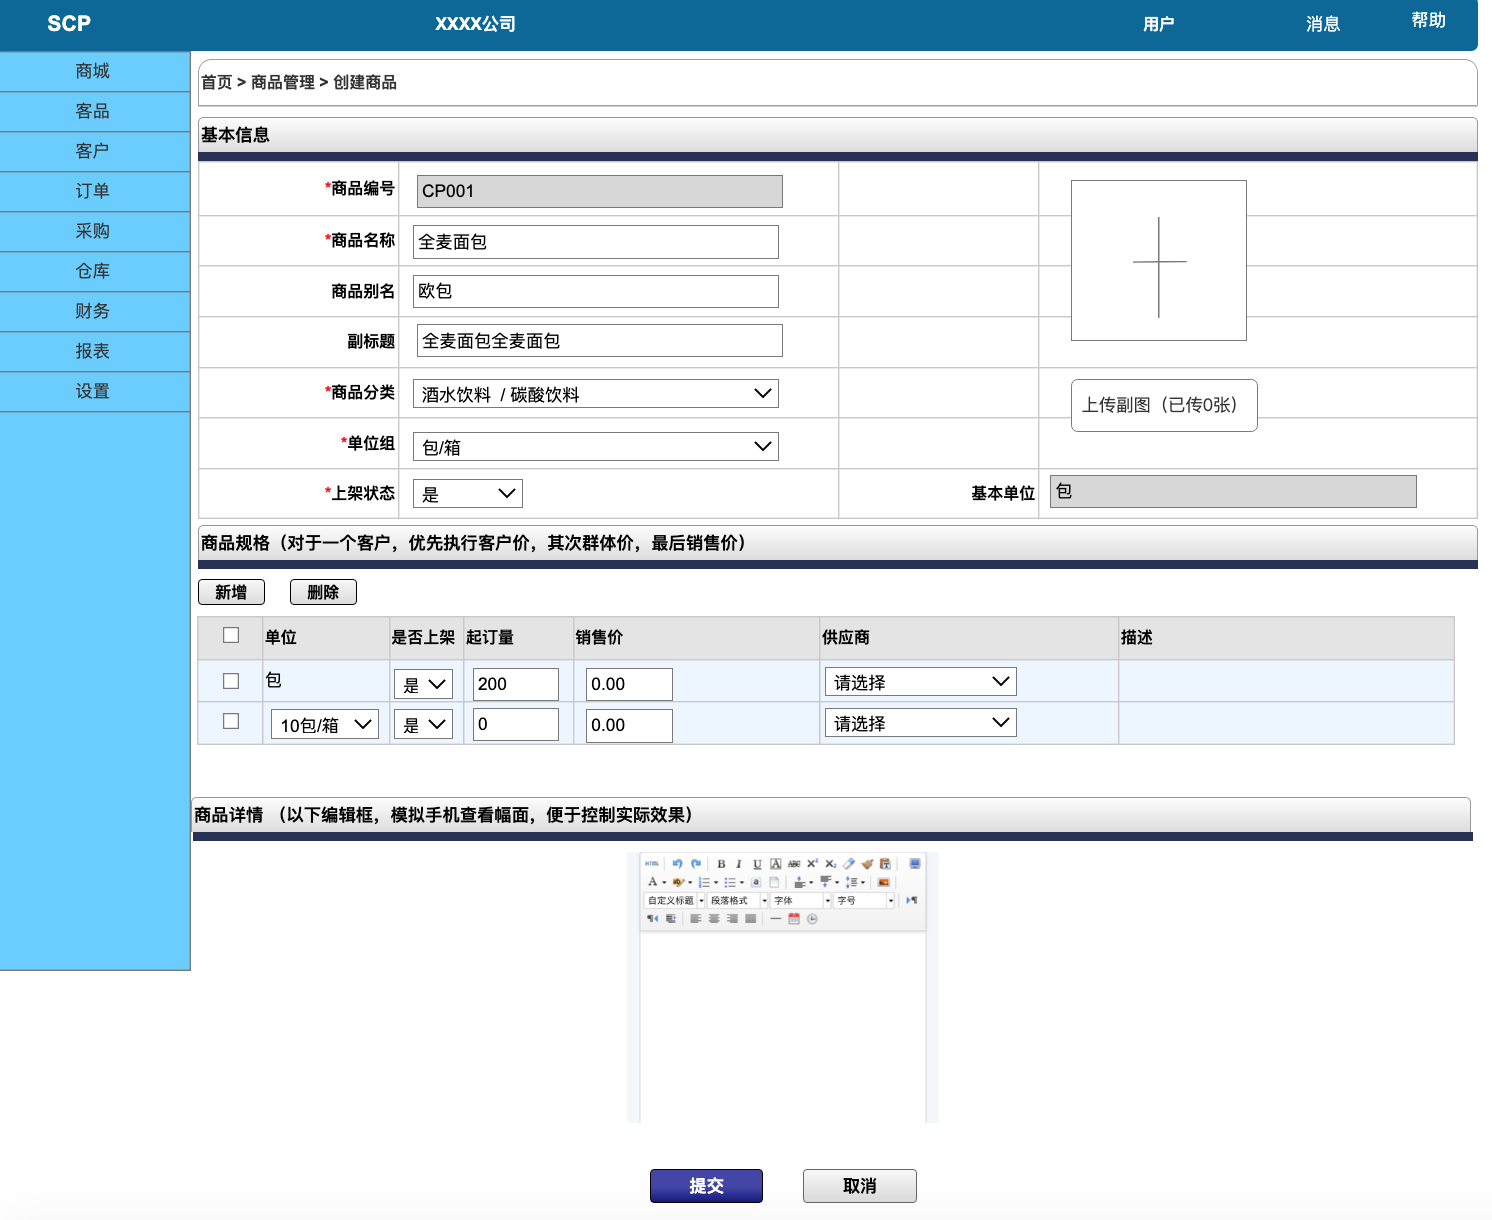This screenshot has height=1220, width=1492.
Task: Open the 自定义标题 editor dropdown
Action: click(675, 900)
